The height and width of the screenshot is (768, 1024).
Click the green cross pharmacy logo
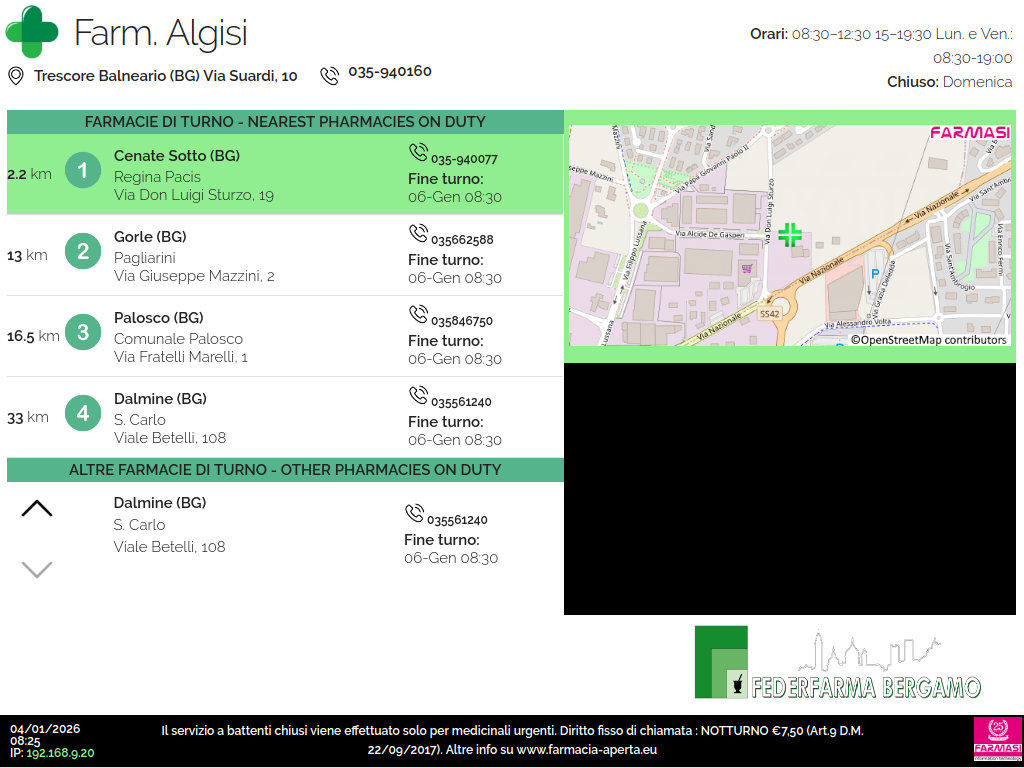pos(32,32)
